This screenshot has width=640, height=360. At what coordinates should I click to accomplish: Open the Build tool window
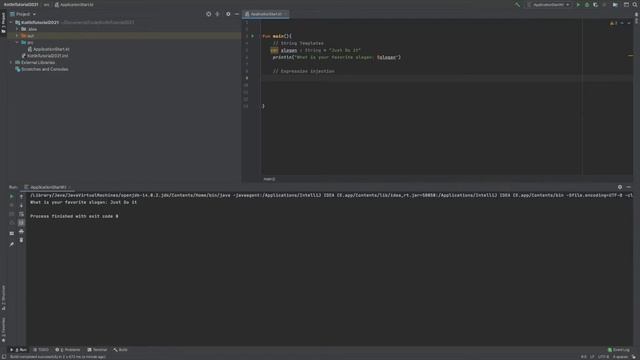[120, 350]
